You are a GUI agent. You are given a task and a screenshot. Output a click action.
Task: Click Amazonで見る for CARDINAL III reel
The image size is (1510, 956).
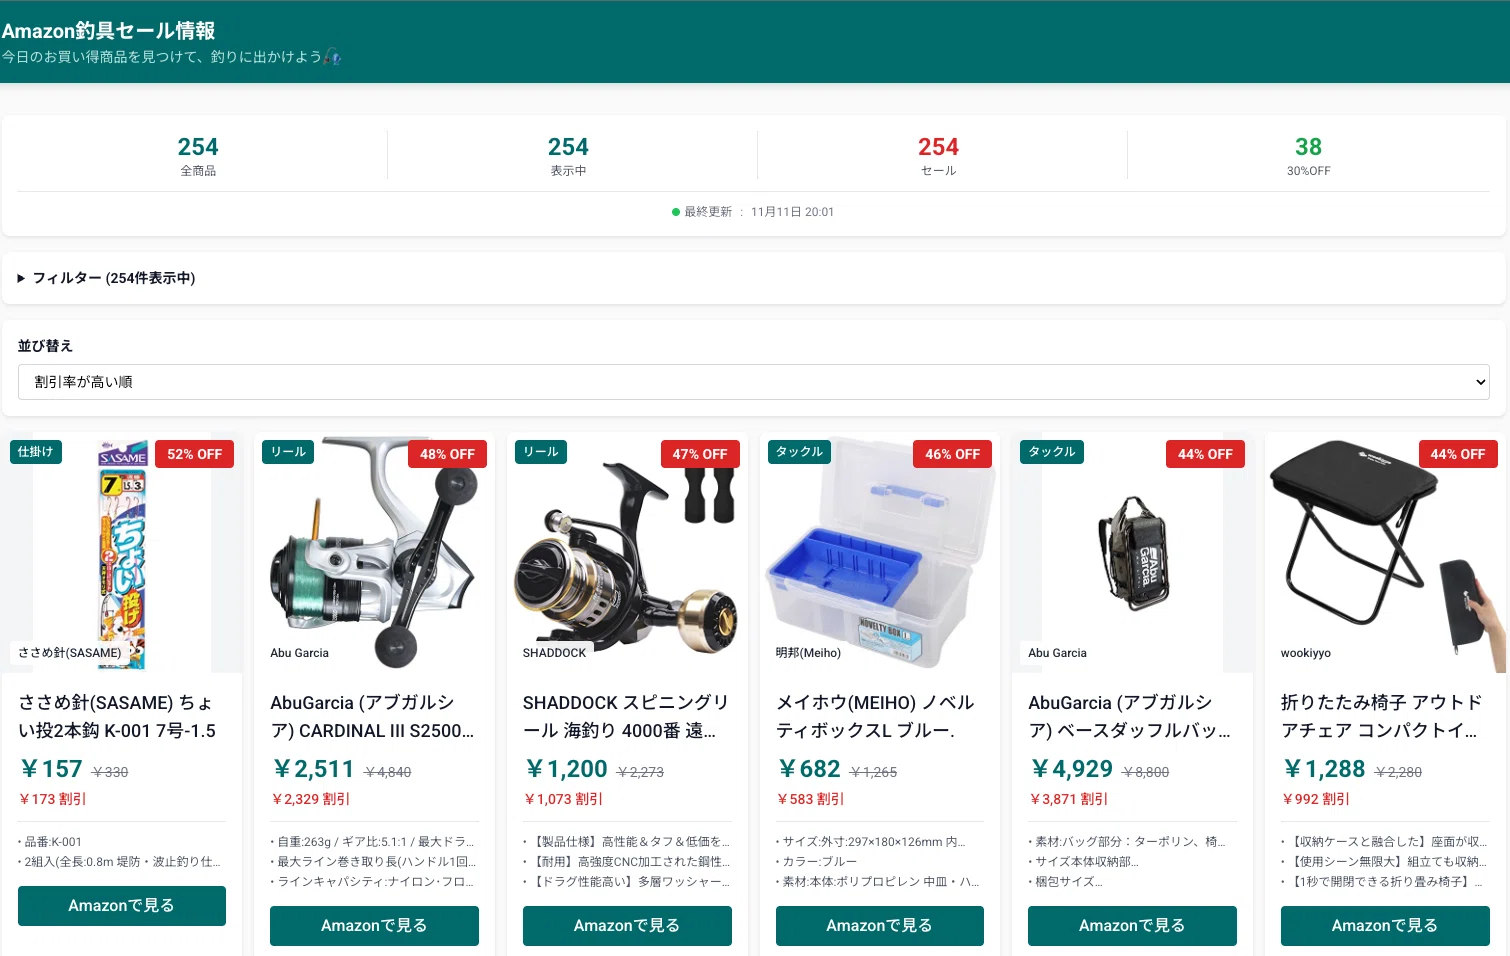point(374,926)
